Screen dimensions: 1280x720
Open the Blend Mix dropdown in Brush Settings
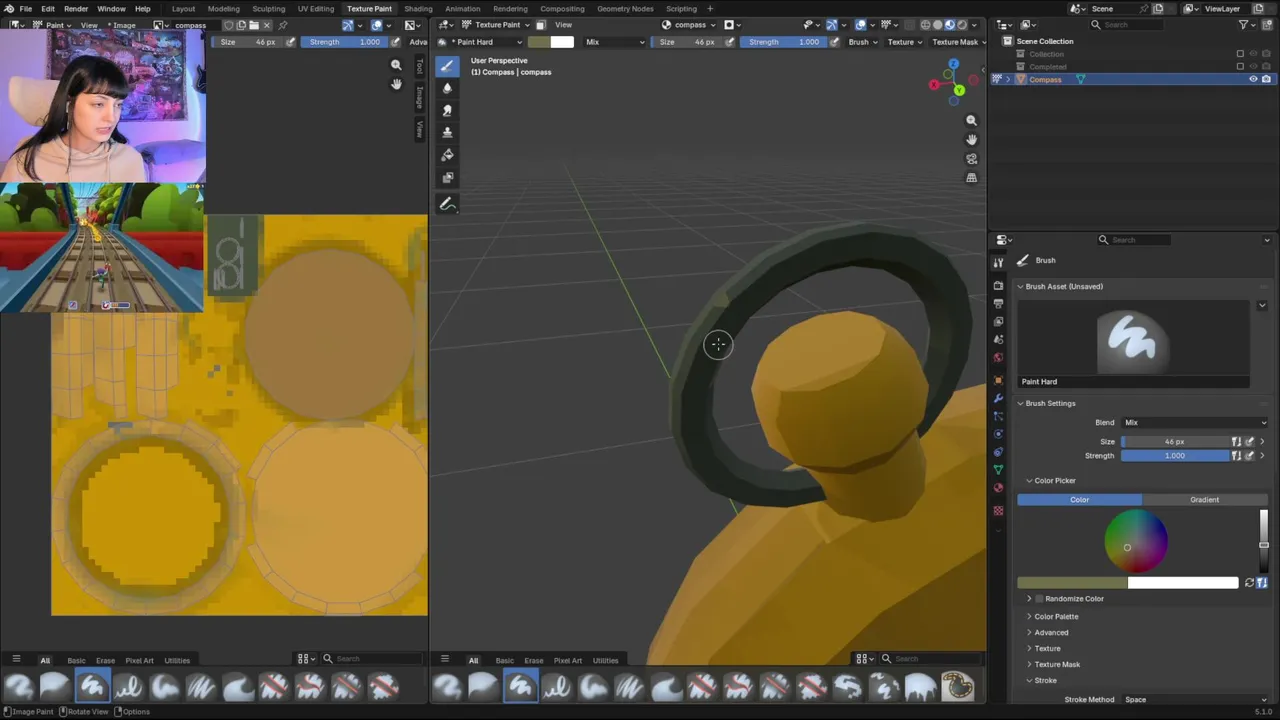pos(1194,422)
